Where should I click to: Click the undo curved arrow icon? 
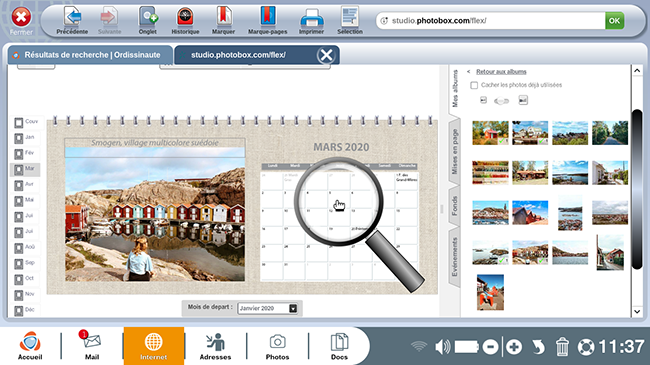pyautogui.click(x=538, y=347)
